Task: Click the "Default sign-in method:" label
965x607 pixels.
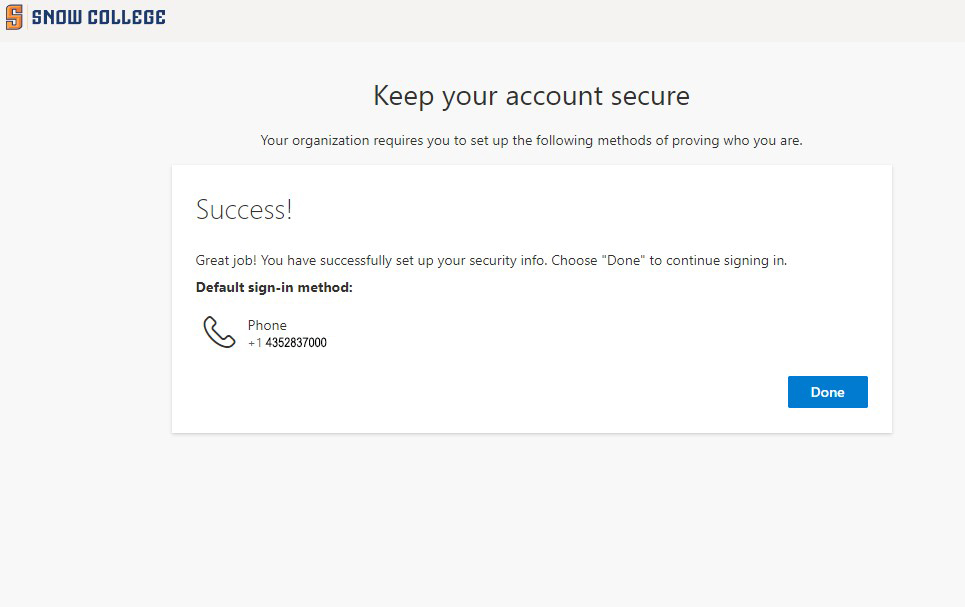Action: pos(274,288)
